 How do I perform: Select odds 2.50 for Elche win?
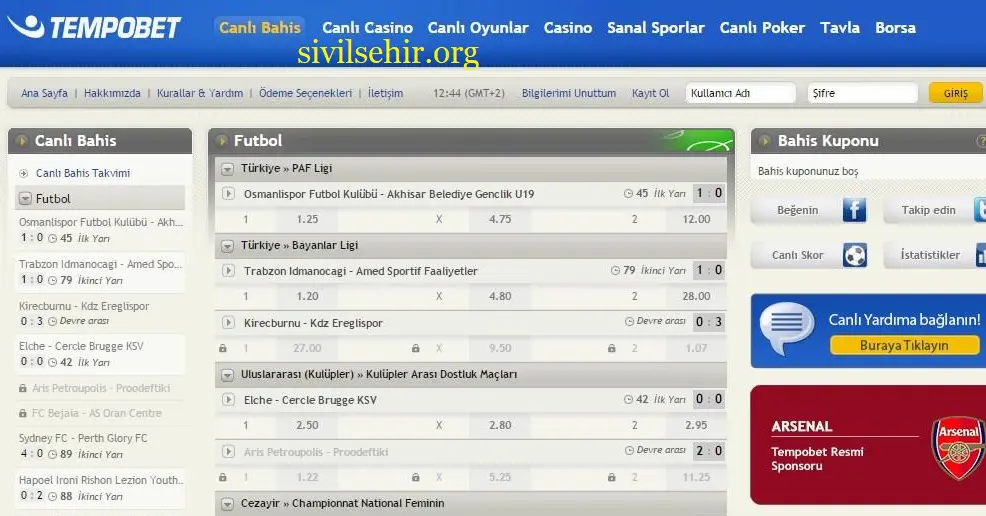pyautogui.click(x=307, y=425)
